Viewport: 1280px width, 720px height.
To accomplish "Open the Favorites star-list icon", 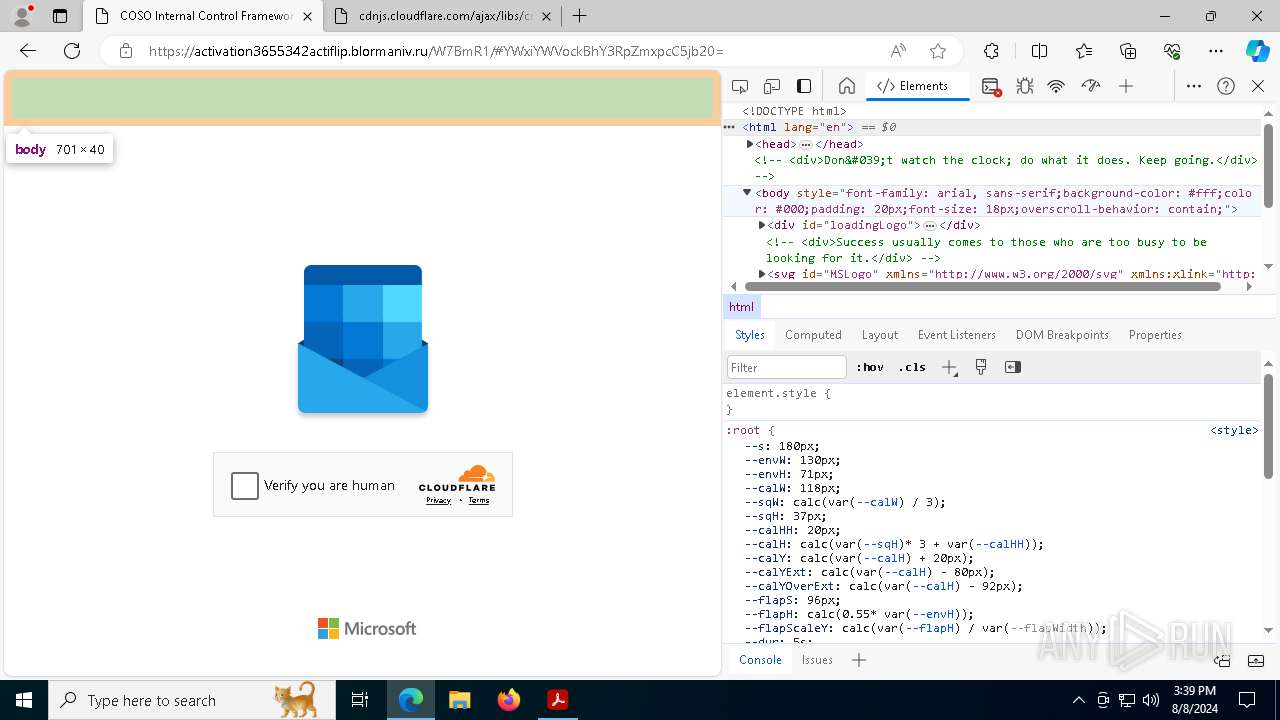I will pos(1084,51).
